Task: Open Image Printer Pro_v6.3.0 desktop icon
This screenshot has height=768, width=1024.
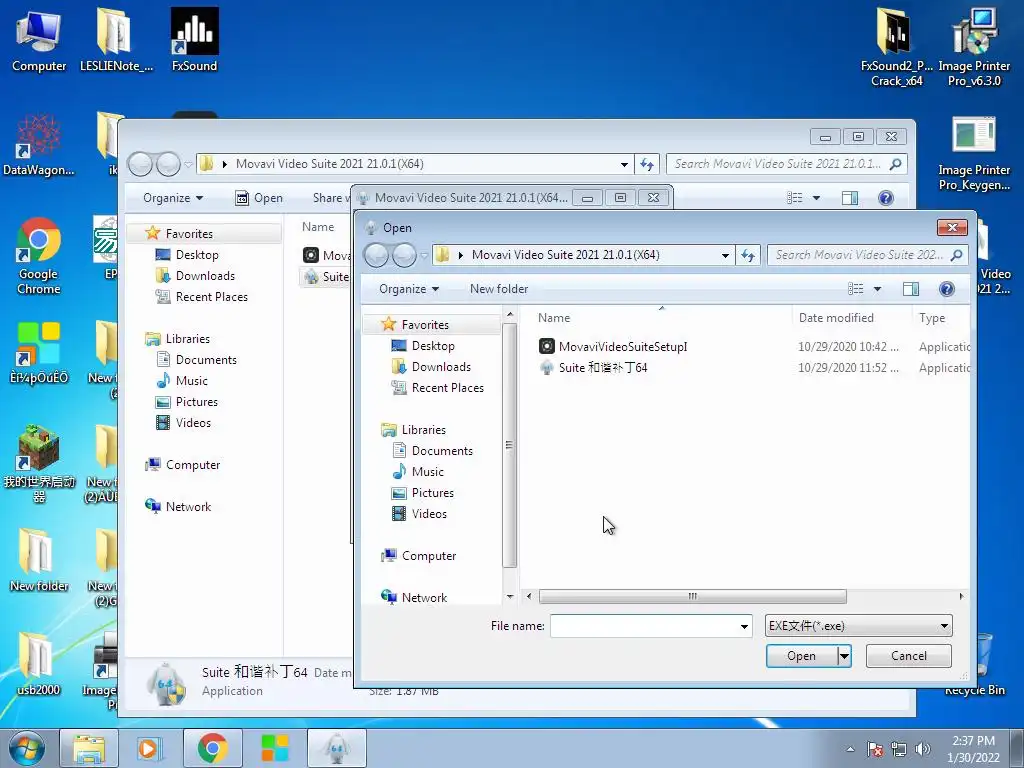Action: coord(974,47)
